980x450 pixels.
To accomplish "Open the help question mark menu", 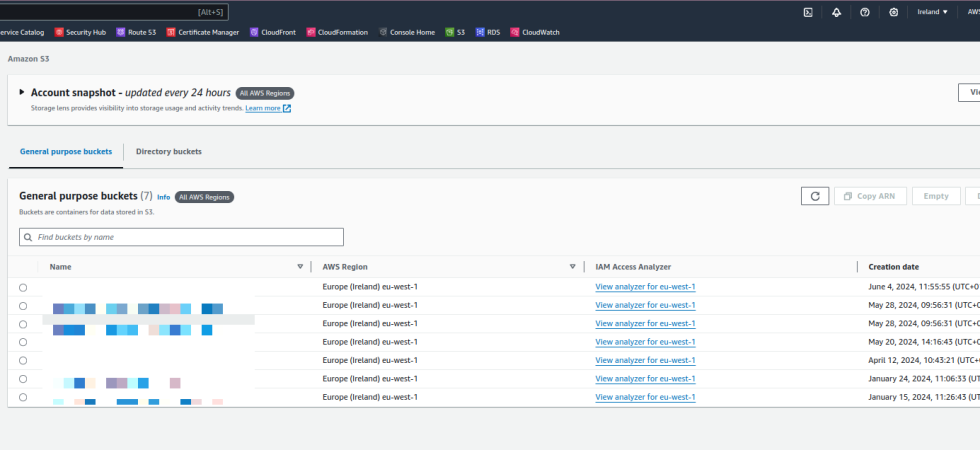I will point(865,12).
